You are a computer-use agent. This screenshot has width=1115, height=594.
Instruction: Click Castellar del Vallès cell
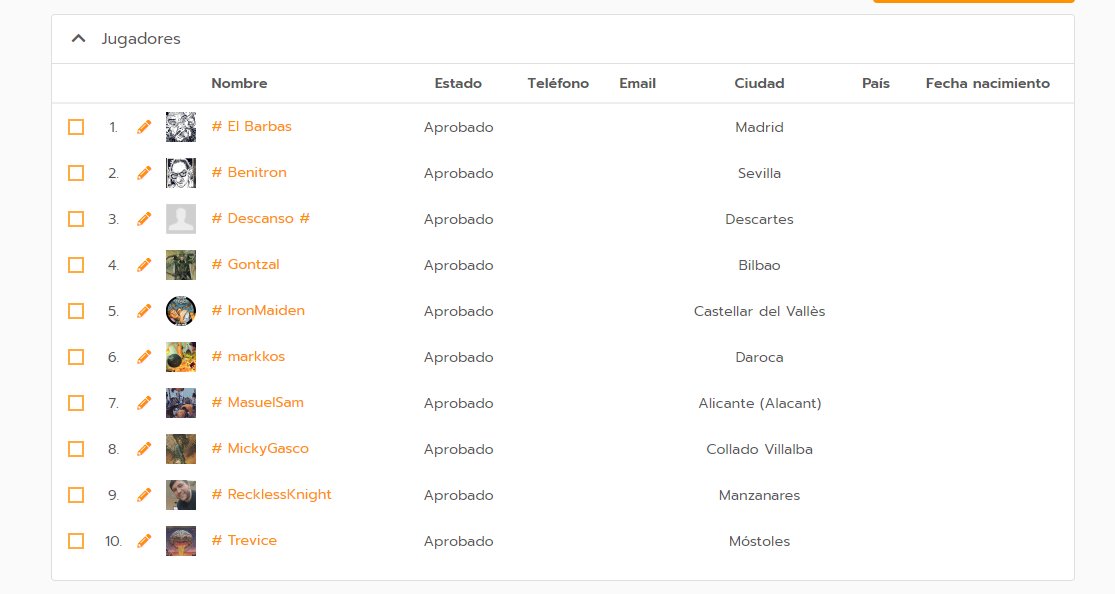[759, 311]
